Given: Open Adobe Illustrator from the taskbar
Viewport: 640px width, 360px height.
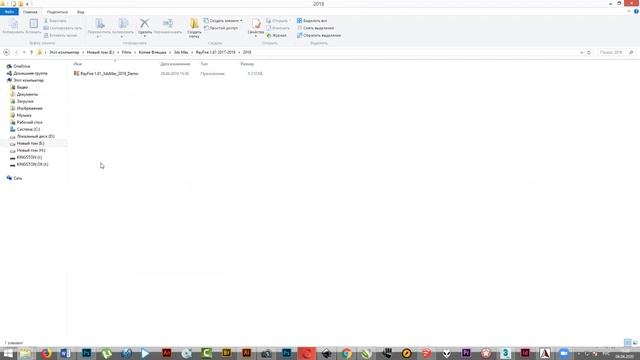Looking at the screenshot, I should (x=247, y=353).
